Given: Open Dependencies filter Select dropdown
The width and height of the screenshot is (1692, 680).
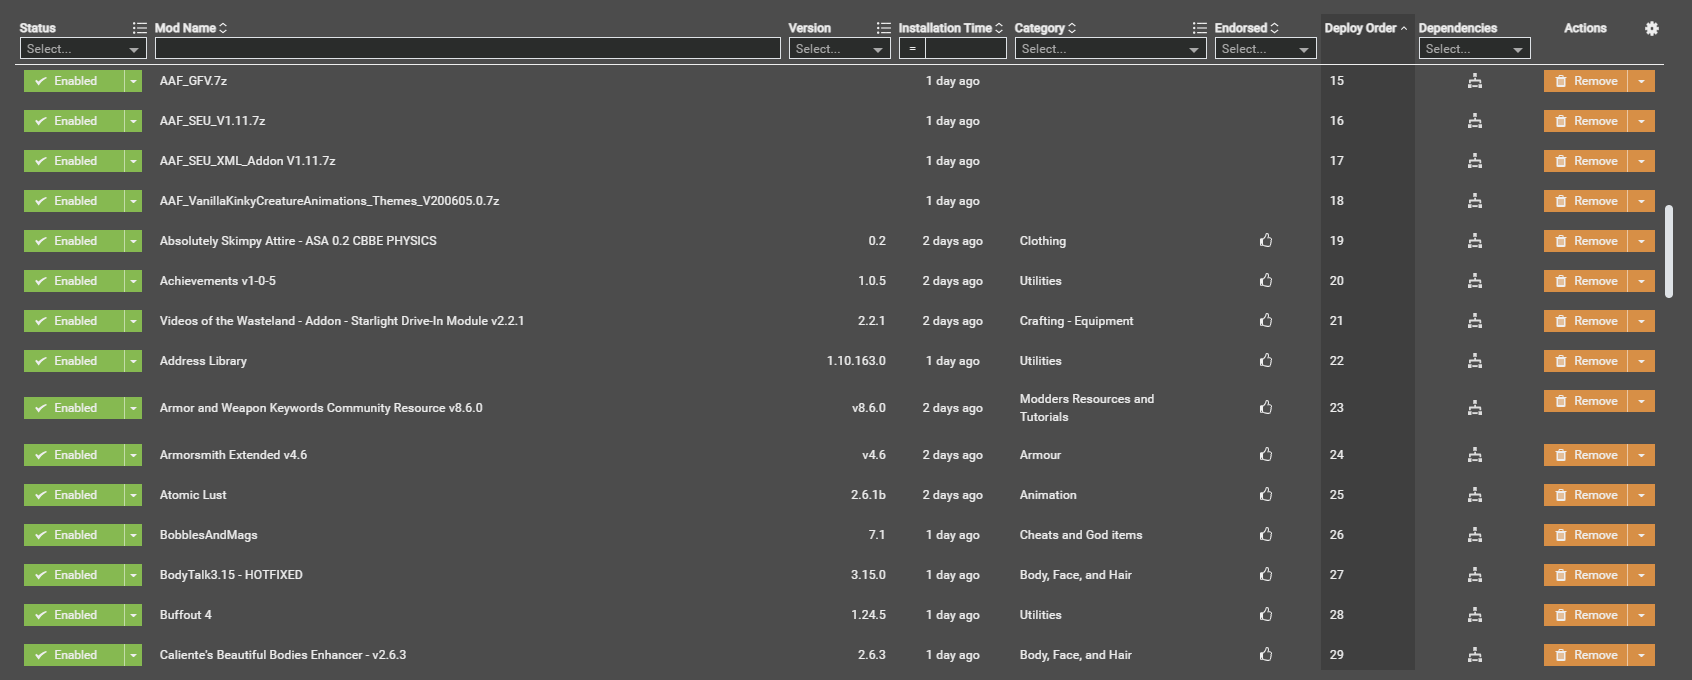Looking at the screenshot, I should pos(1474,48).
